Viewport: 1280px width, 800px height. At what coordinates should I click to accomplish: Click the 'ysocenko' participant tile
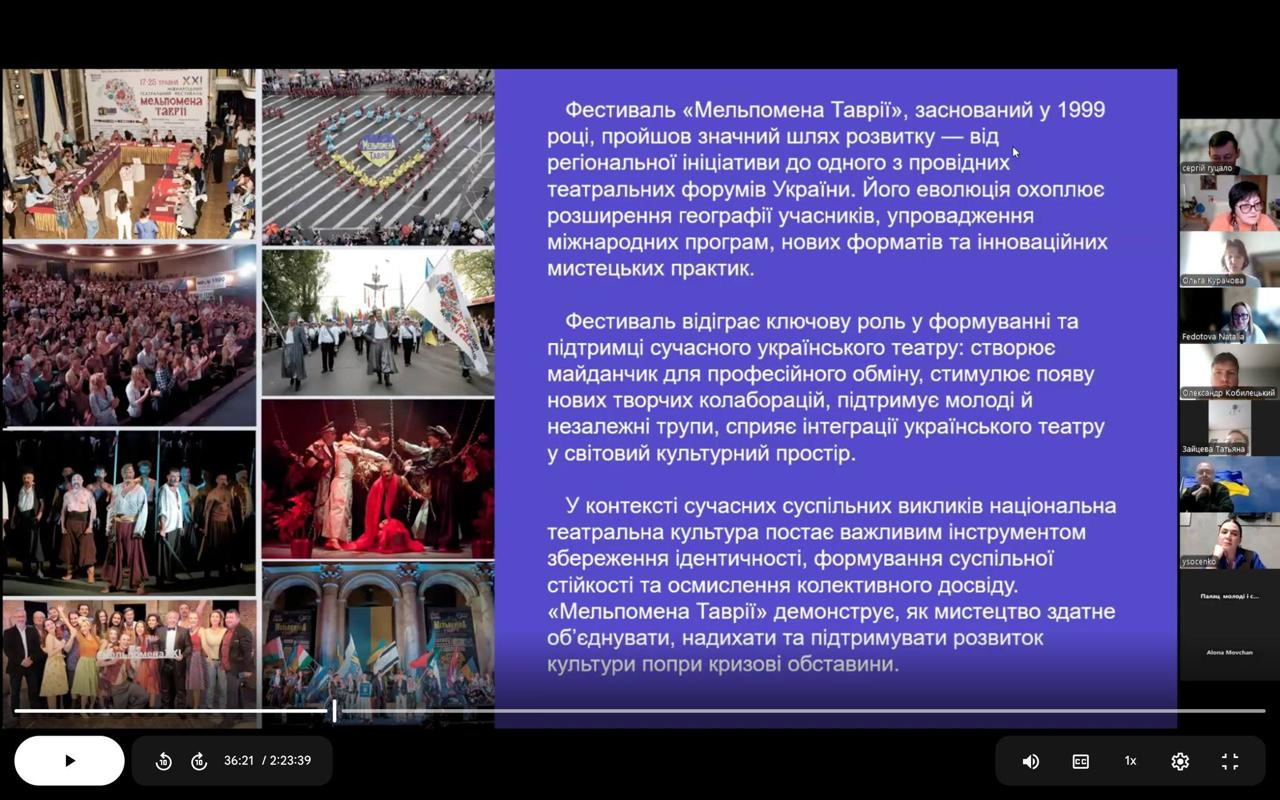coord(1228,540)
